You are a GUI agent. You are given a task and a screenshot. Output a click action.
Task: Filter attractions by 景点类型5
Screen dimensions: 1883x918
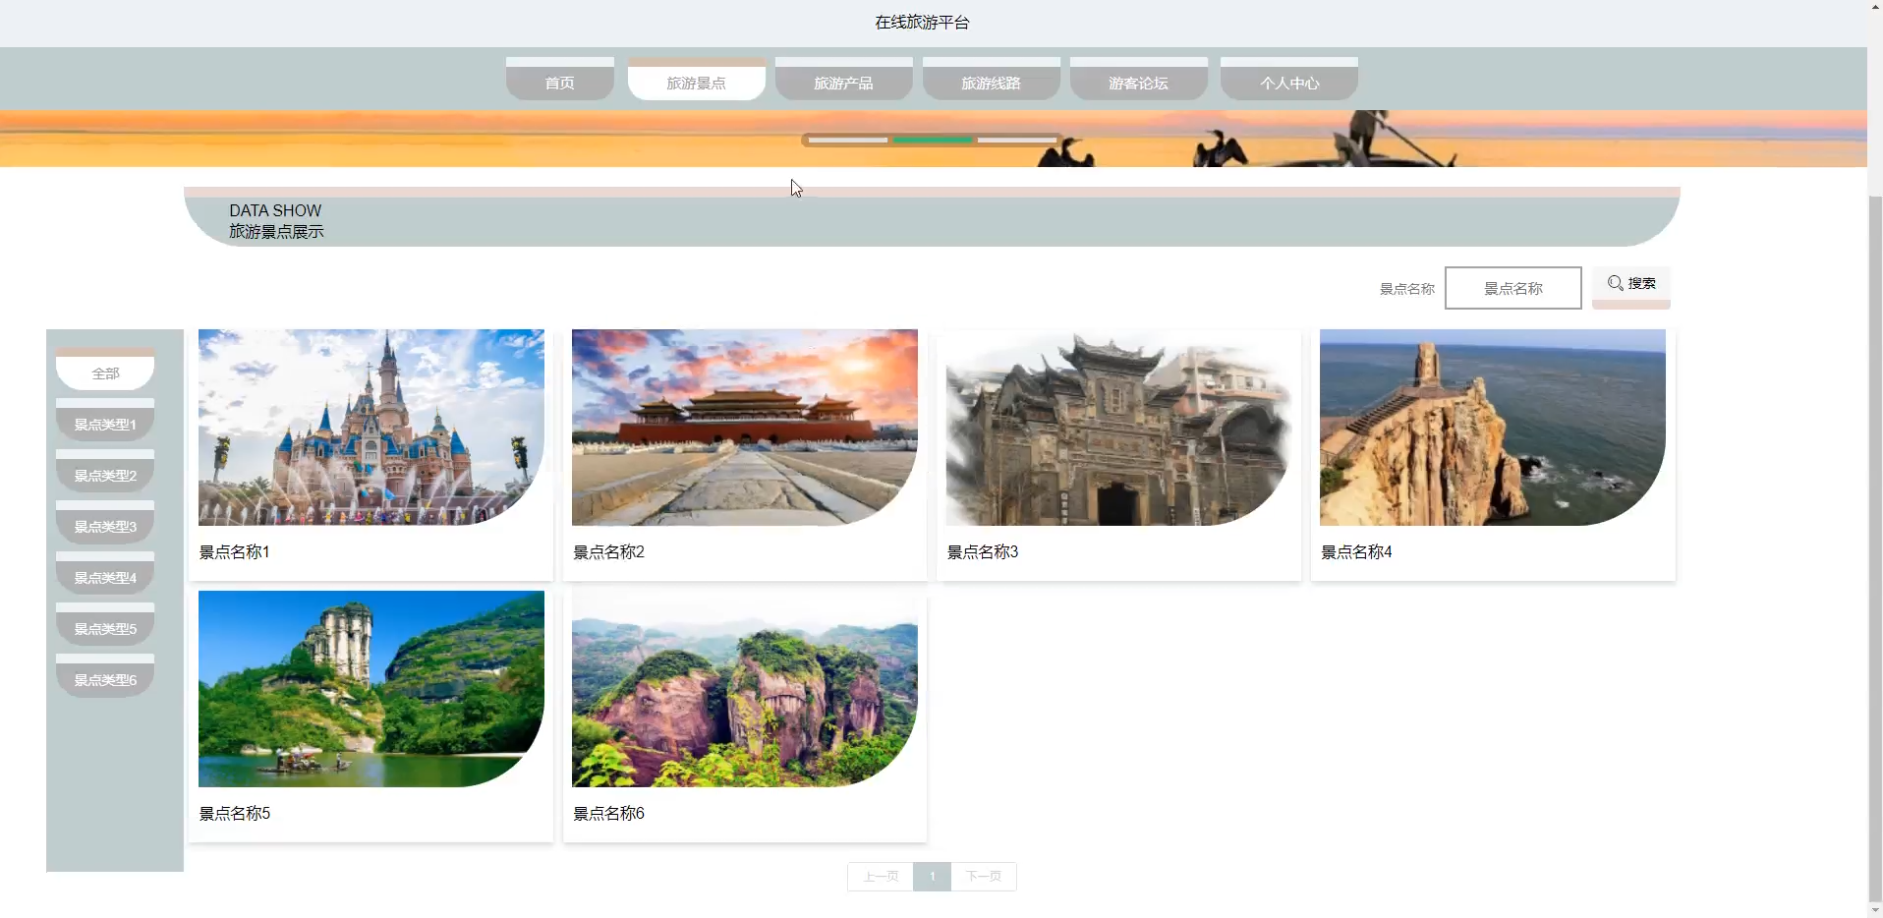click(x=104, y=628)
